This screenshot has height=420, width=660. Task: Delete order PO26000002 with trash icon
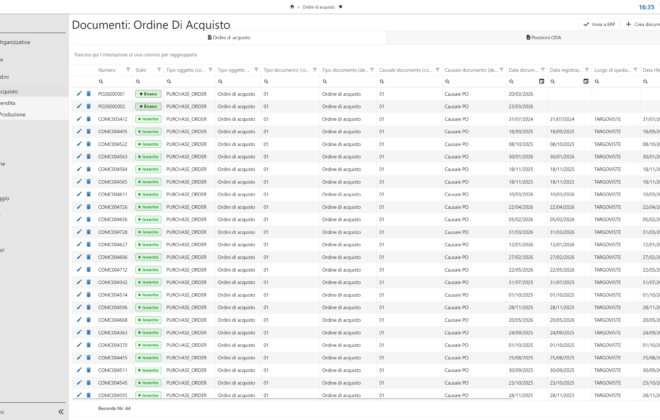pyautogui.click(x=88, y=106)
